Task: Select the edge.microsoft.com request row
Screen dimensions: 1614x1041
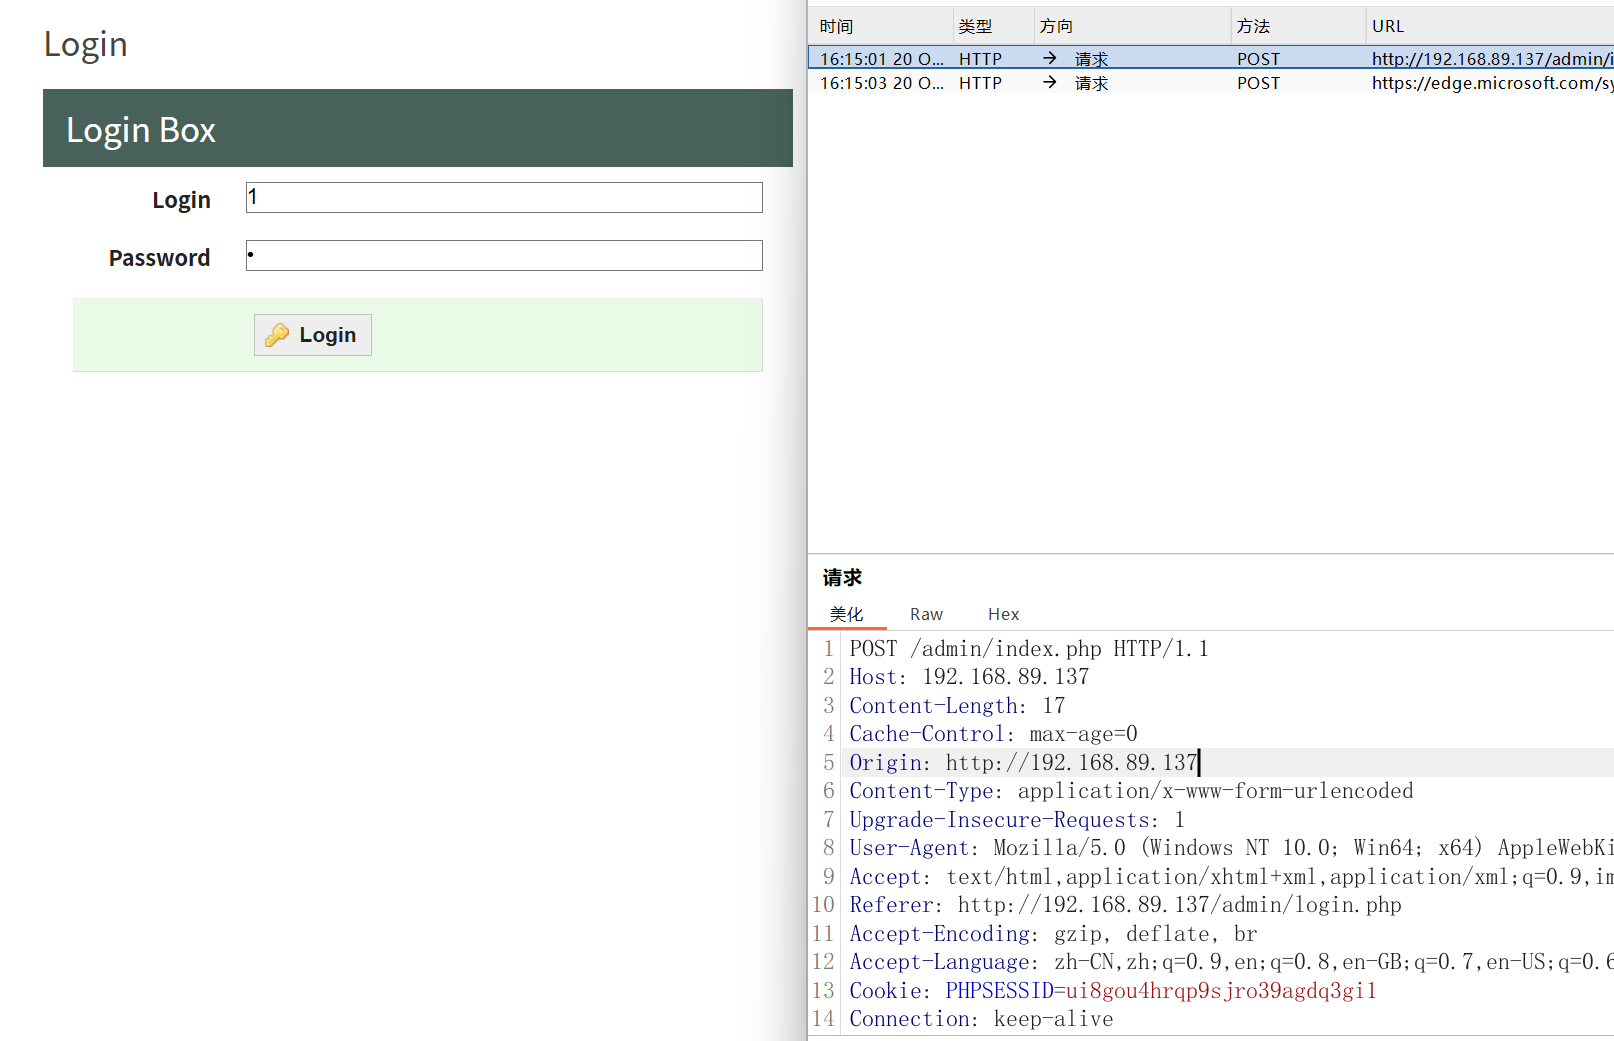Action: (x=1211, y=82)
